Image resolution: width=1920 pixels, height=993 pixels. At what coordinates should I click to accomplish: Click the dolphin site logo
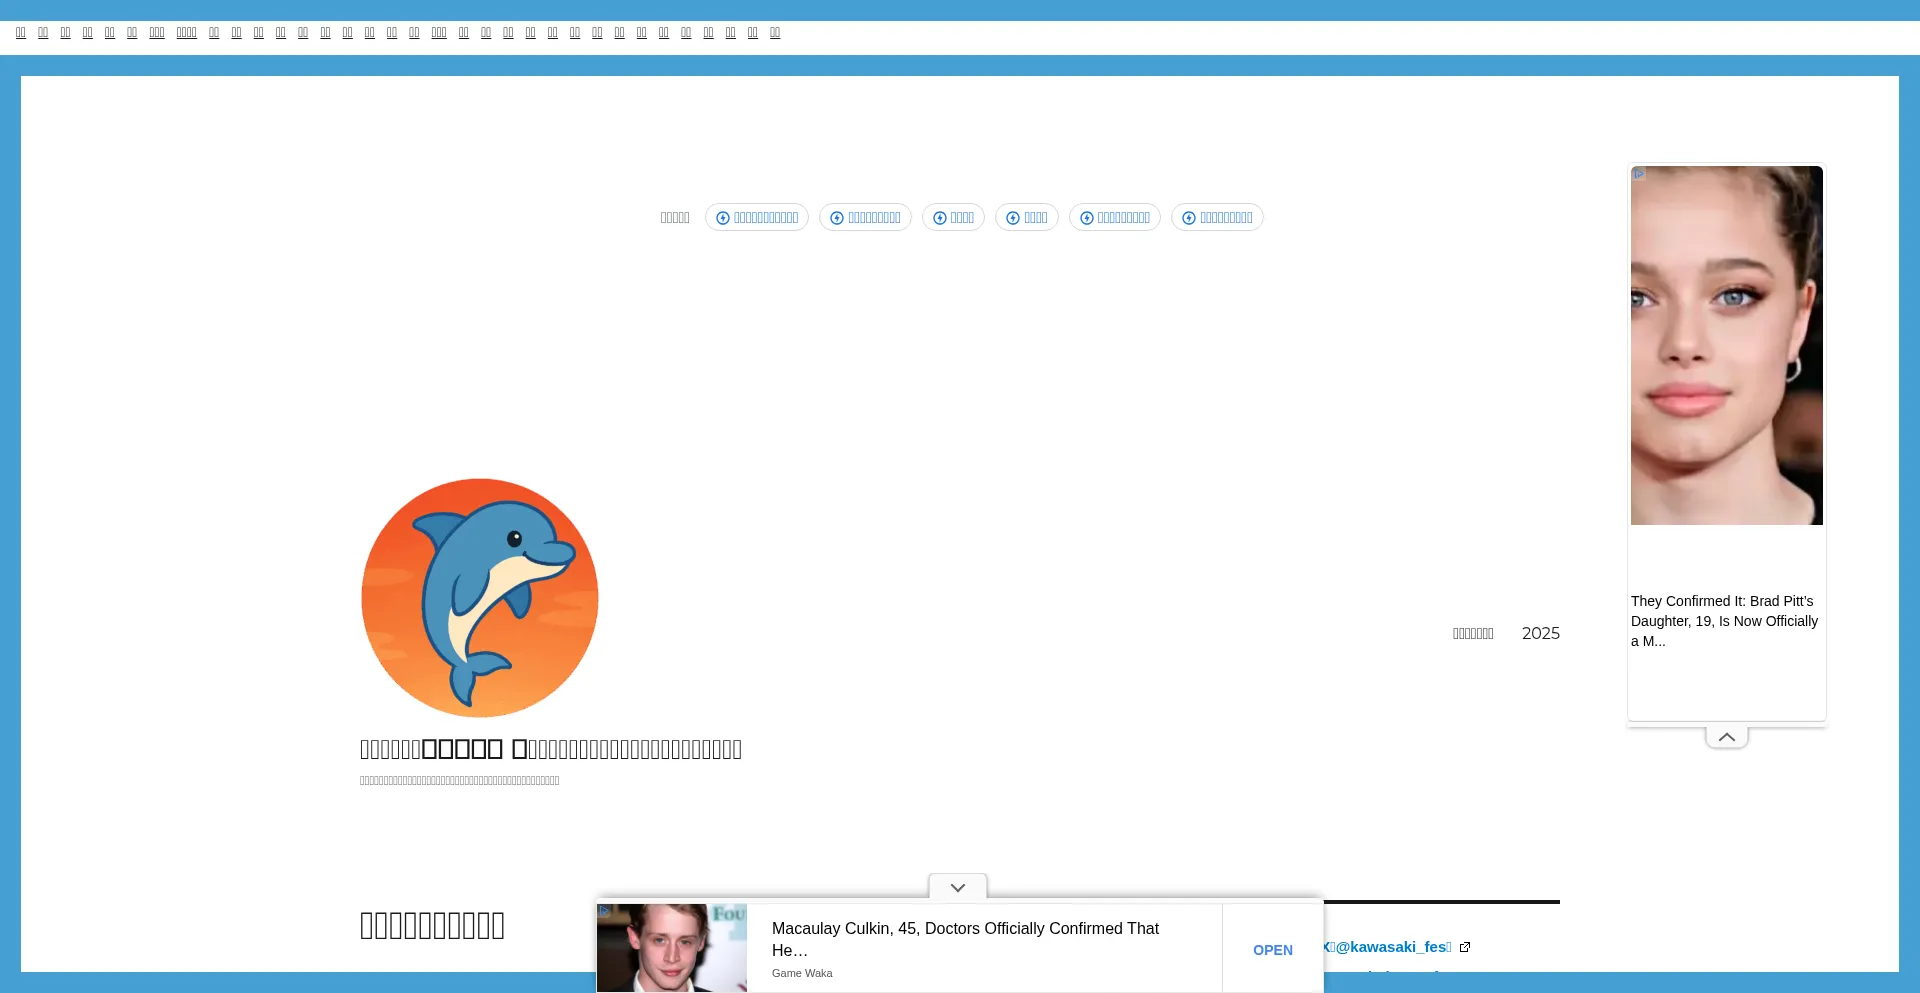tap(480, 597)
